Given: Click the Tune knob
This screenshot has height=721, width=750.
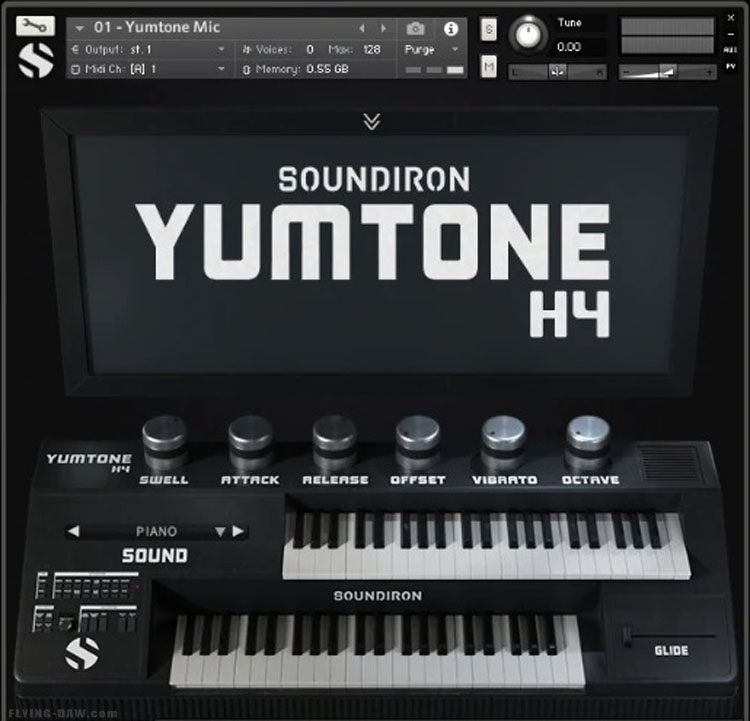Looking at the screenshot, I should (x=528, y=34).
